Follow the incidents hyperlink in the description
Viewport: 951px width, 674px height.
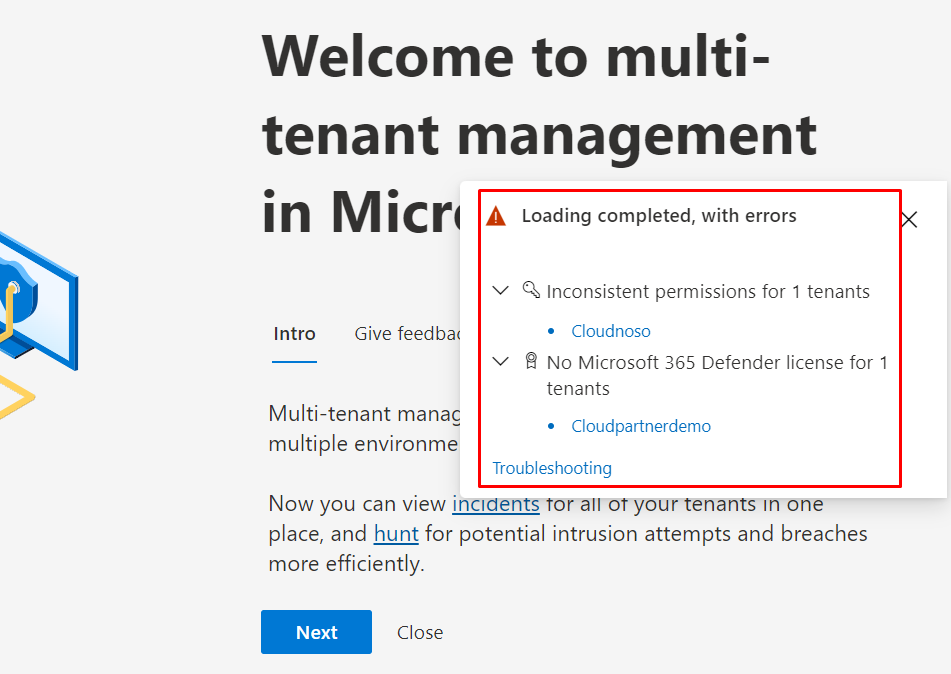click(x=495, y=504)
